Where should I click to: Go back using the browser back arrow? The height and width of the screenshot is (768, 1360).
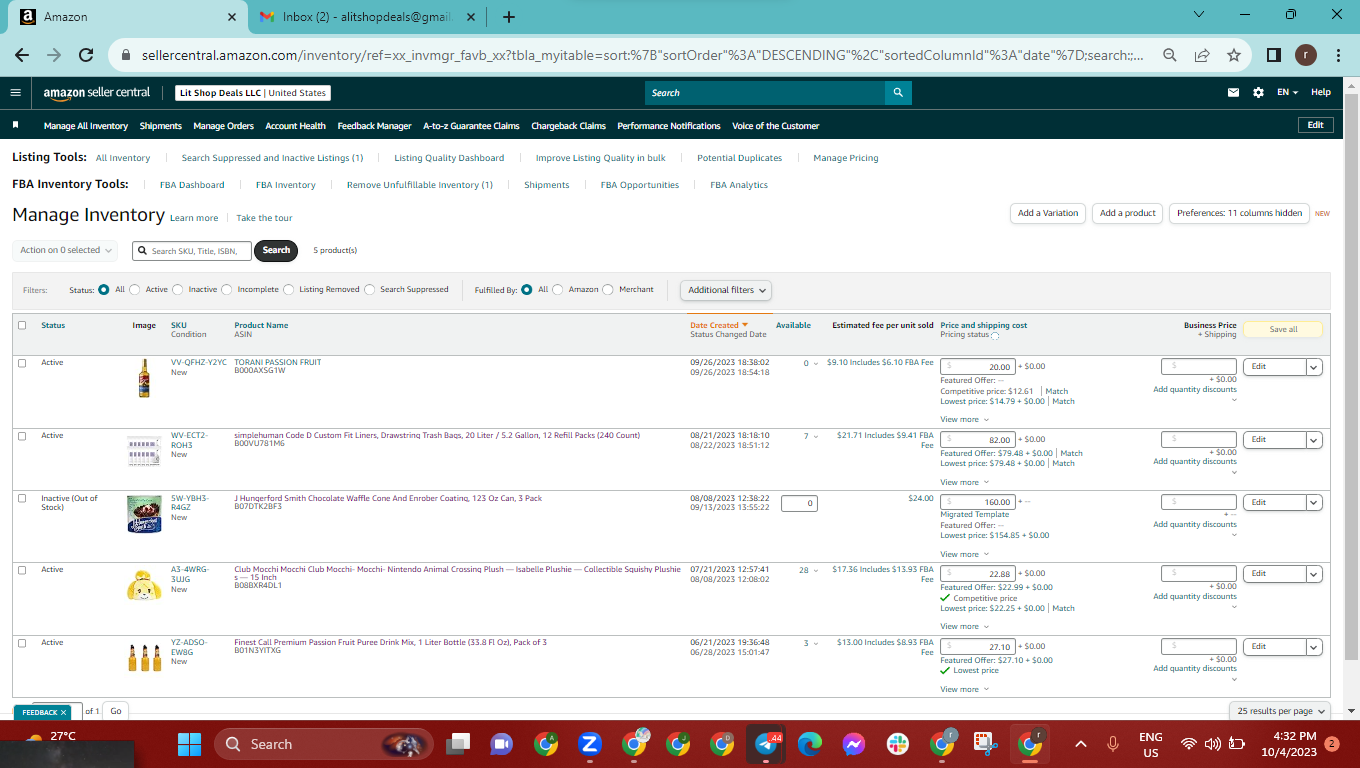pos(22,55)
